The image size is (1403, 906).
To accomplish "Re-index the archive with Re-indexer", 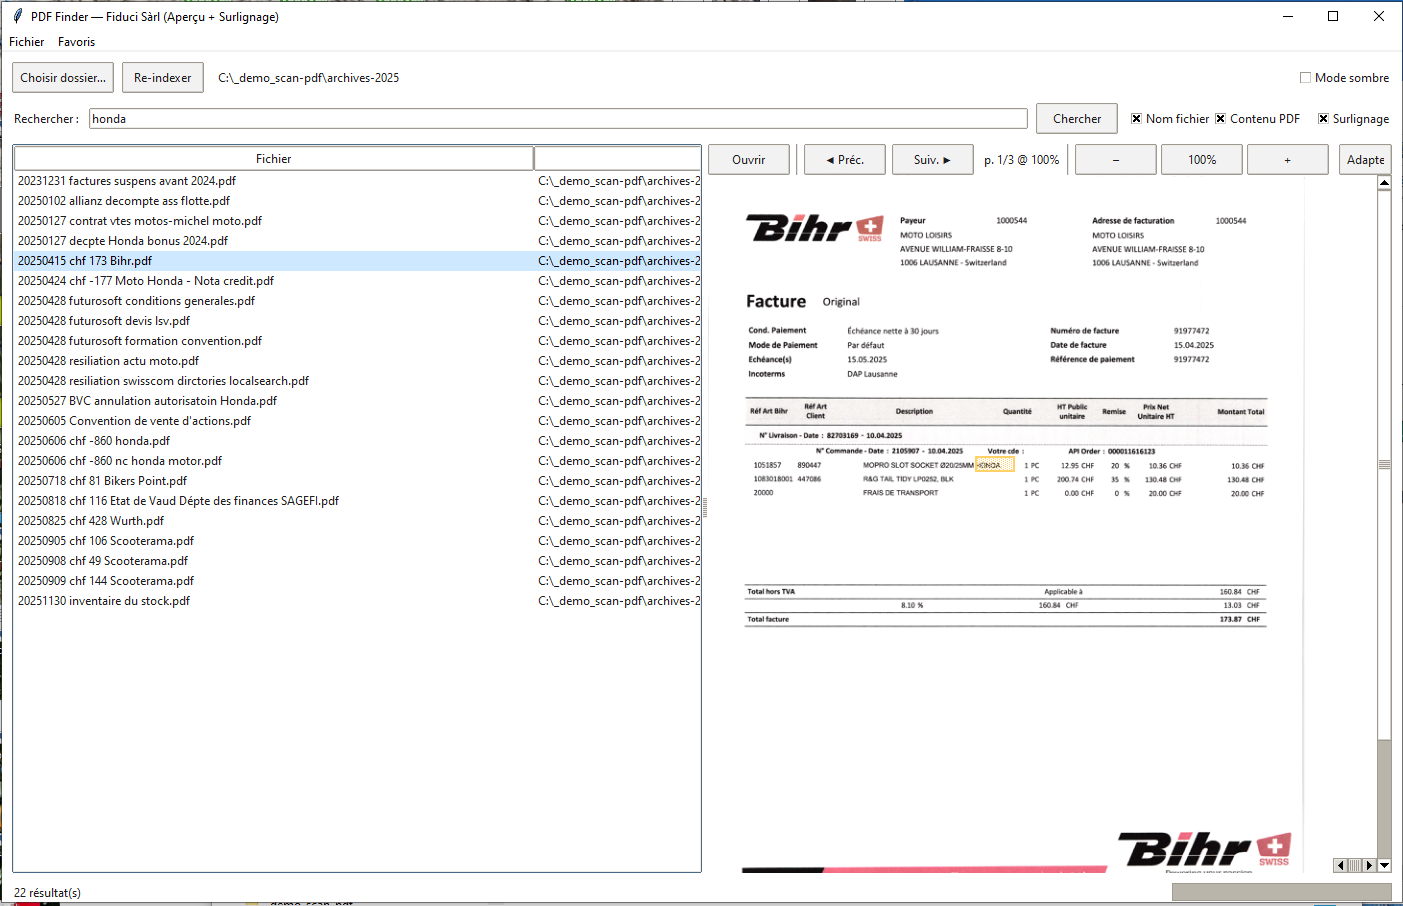I will click(x=162, y=77).
